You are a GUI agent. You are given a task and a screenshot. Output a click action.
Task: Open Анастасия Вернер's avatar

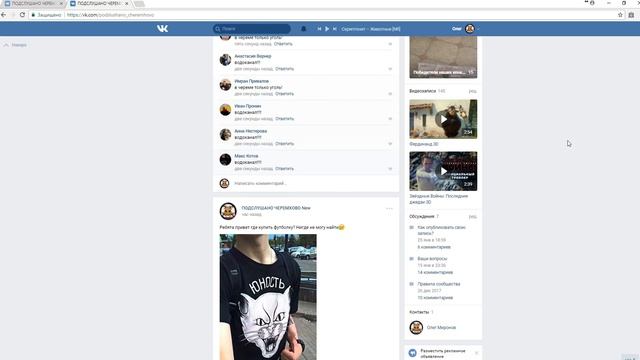(225, 60)
